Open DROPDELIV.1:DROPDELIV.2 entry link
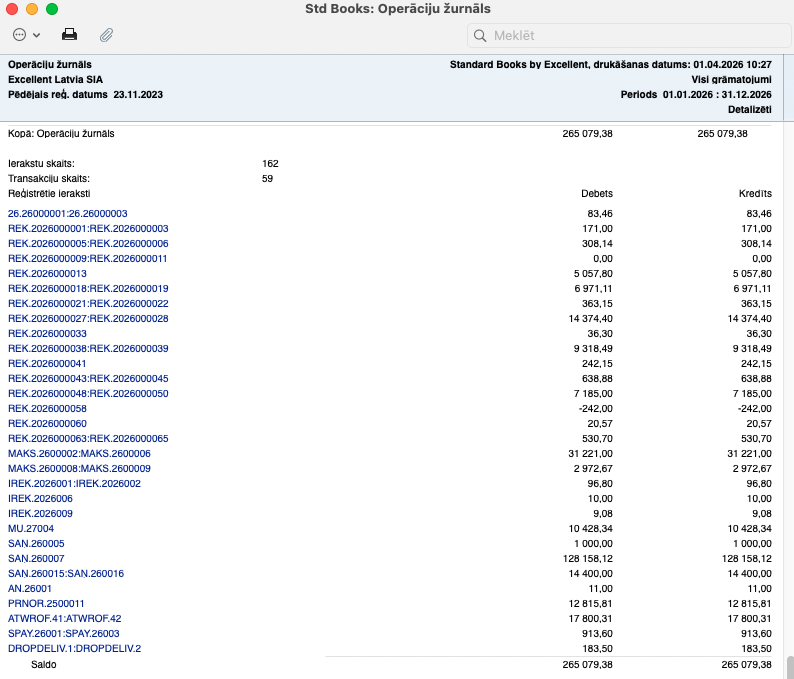Screen dimensions: 794x679 point(74,649)
